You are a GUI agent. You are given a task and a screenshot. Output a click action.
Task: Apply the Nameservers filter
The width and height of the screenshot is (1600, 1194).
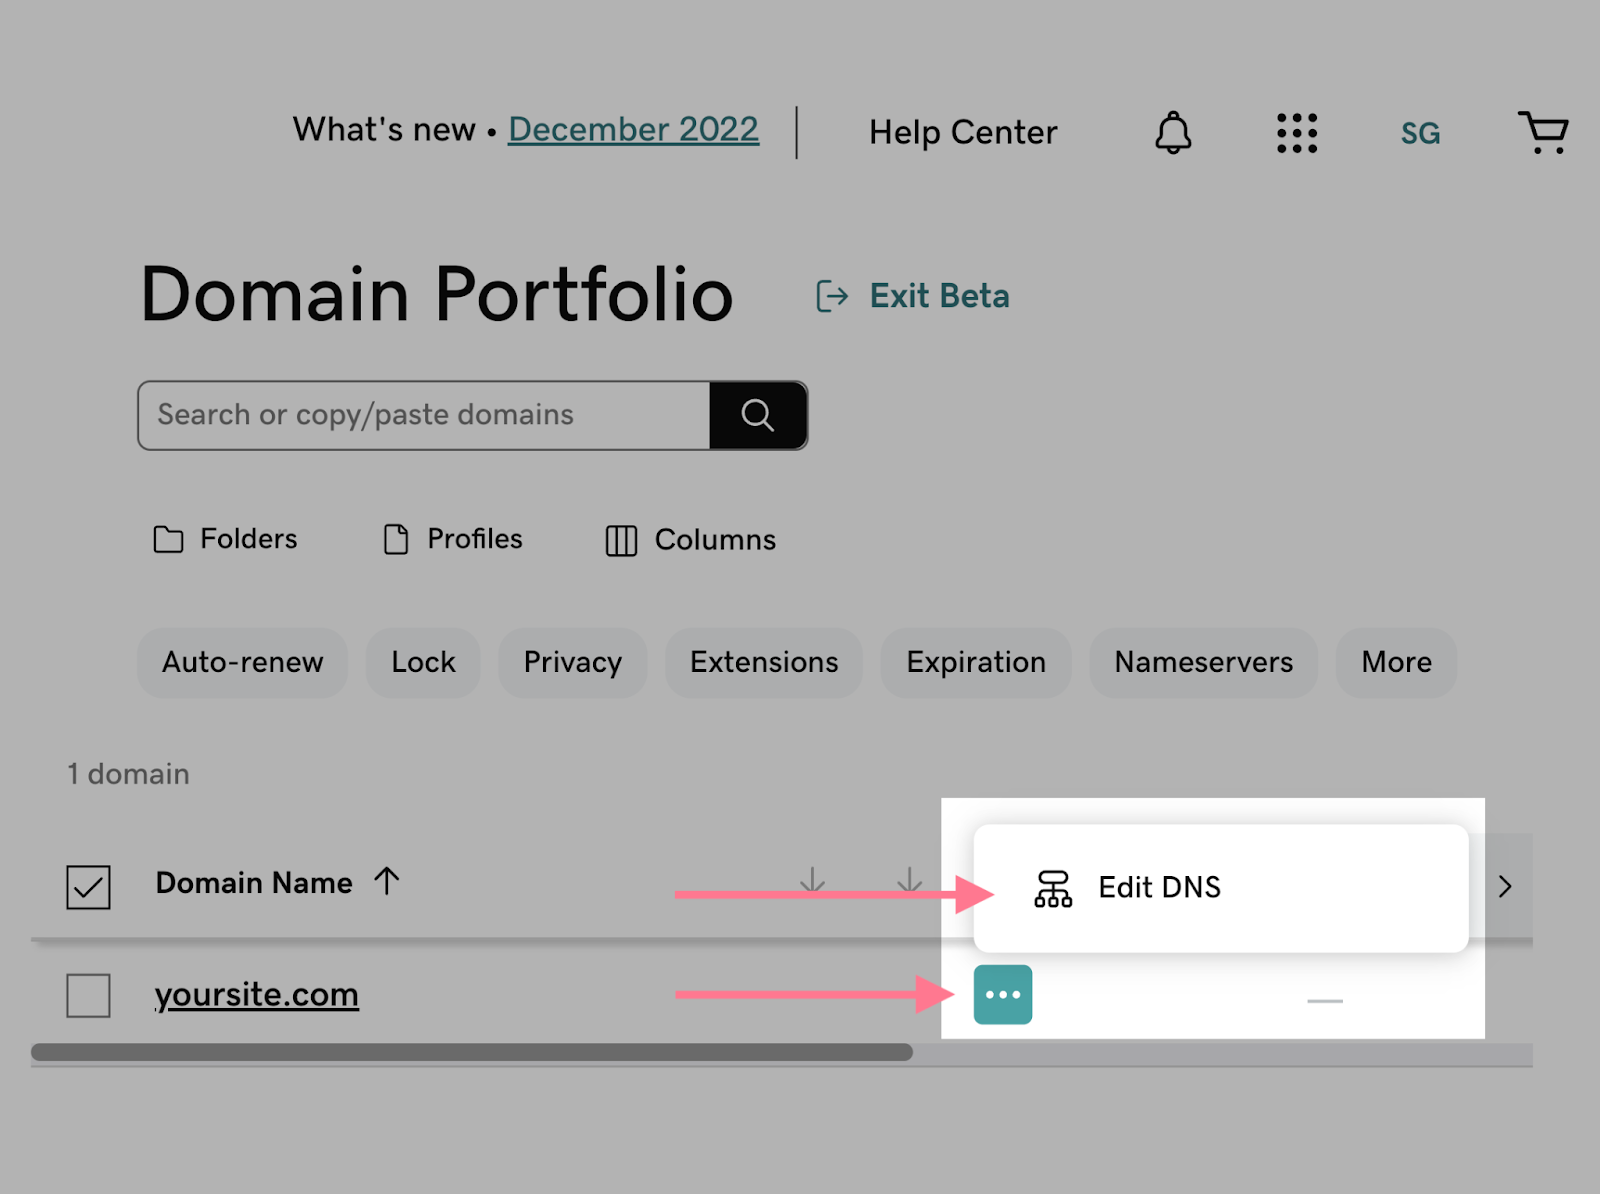[x=1203, y=662]
